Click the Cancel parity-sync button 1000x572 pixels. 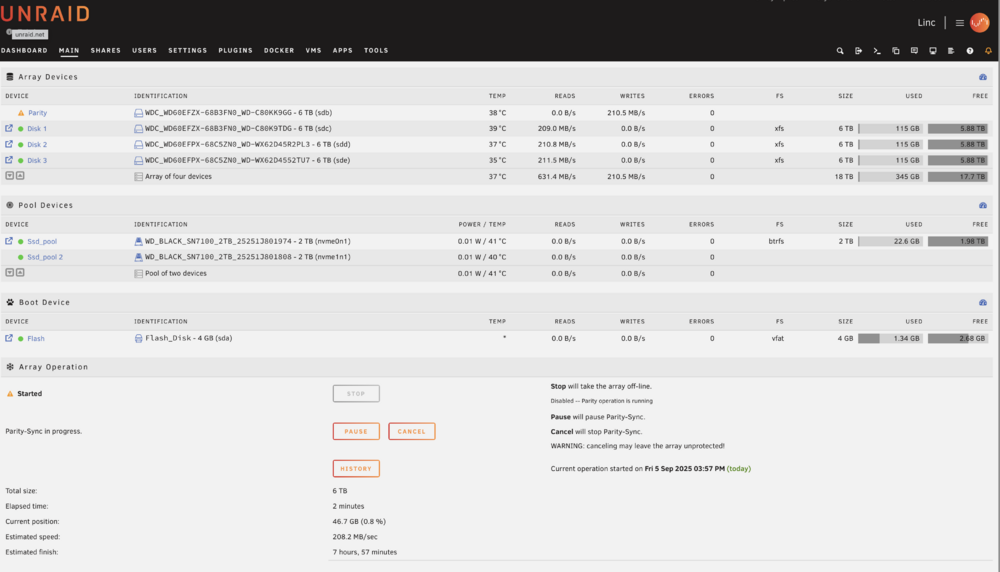tap(411, 431)
